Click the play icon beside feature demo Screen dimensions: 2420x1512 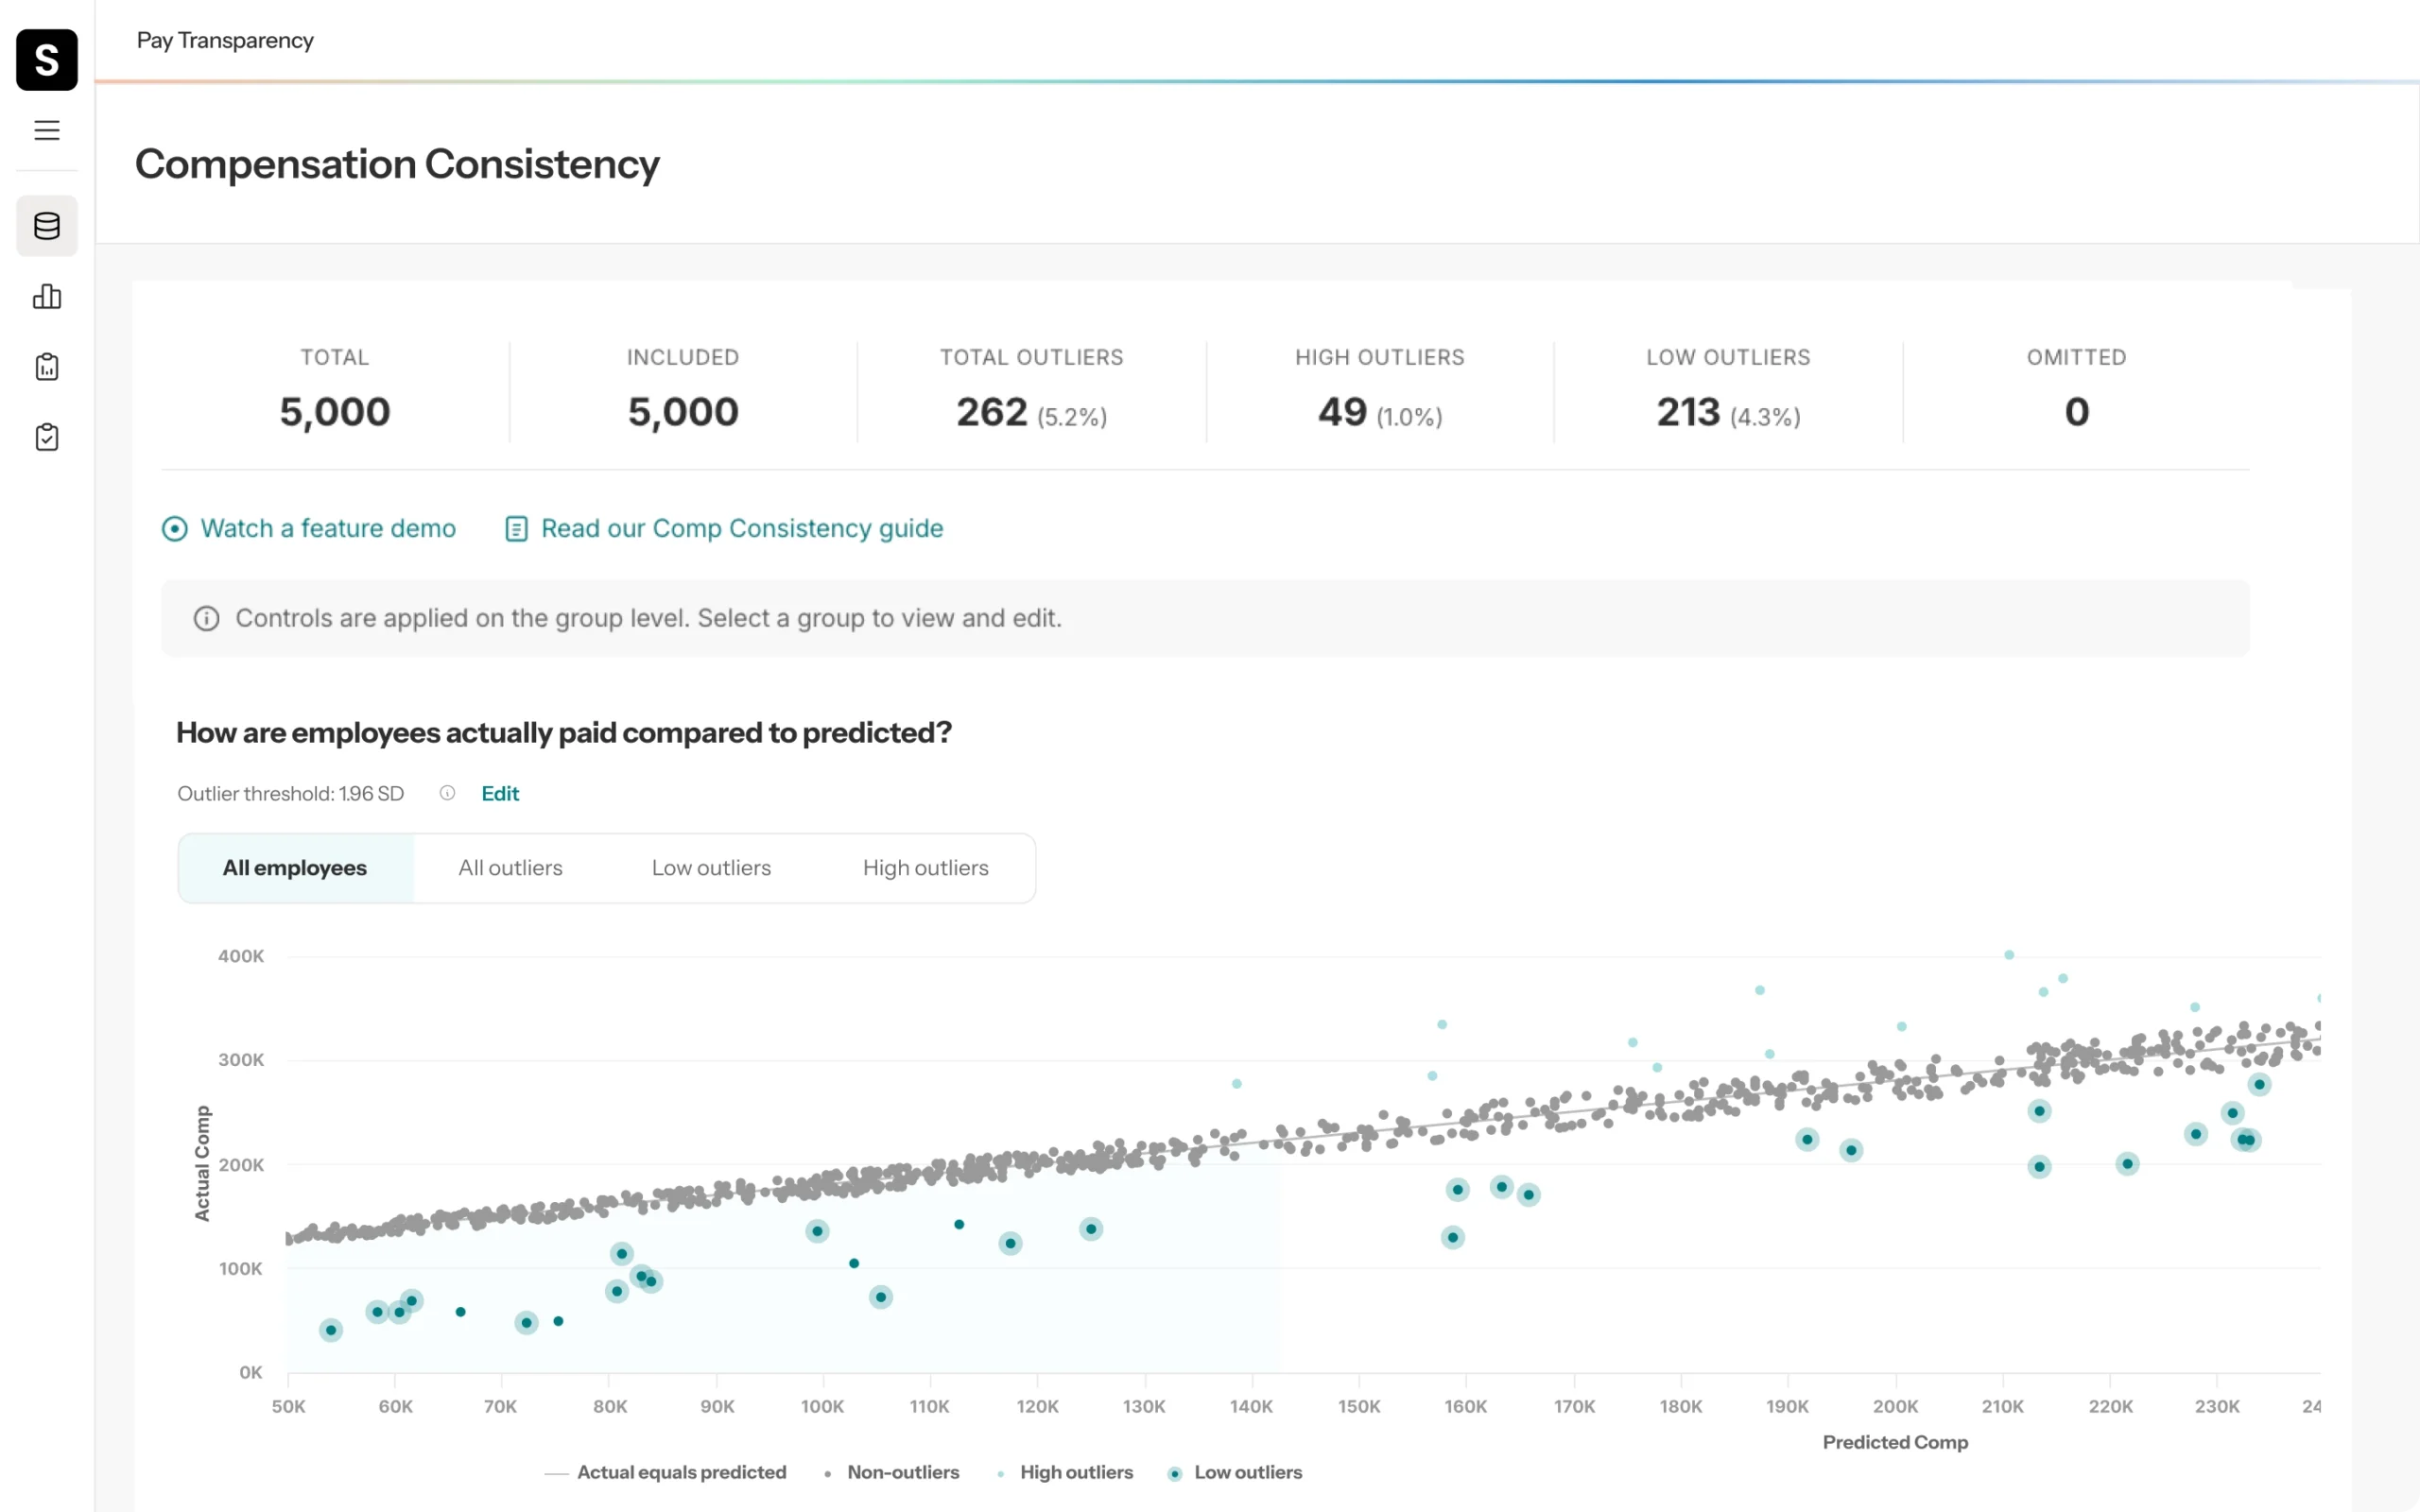(x=175, y=529)
